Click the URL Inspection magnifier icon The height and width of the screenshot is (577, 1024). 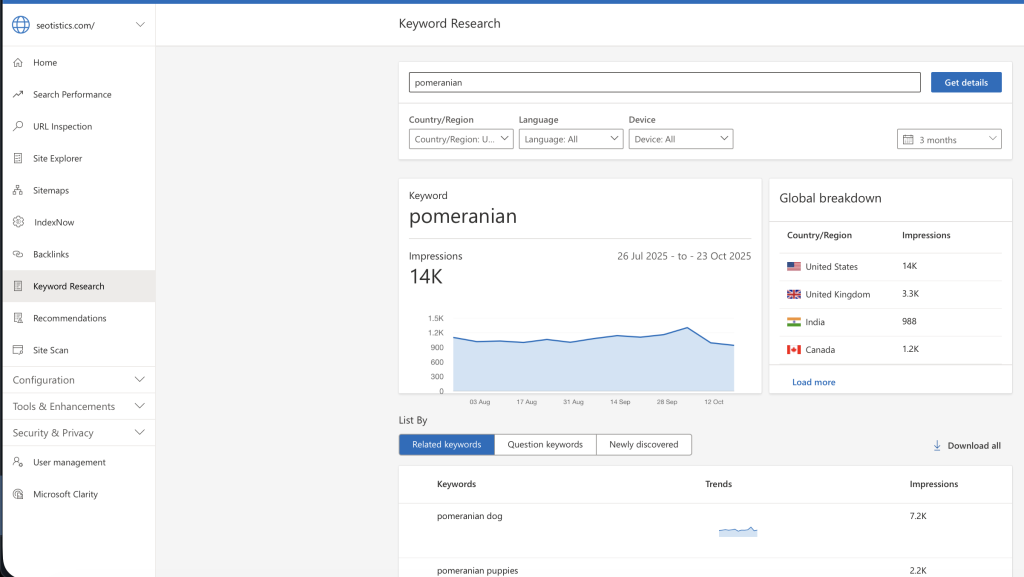(18, 126)
